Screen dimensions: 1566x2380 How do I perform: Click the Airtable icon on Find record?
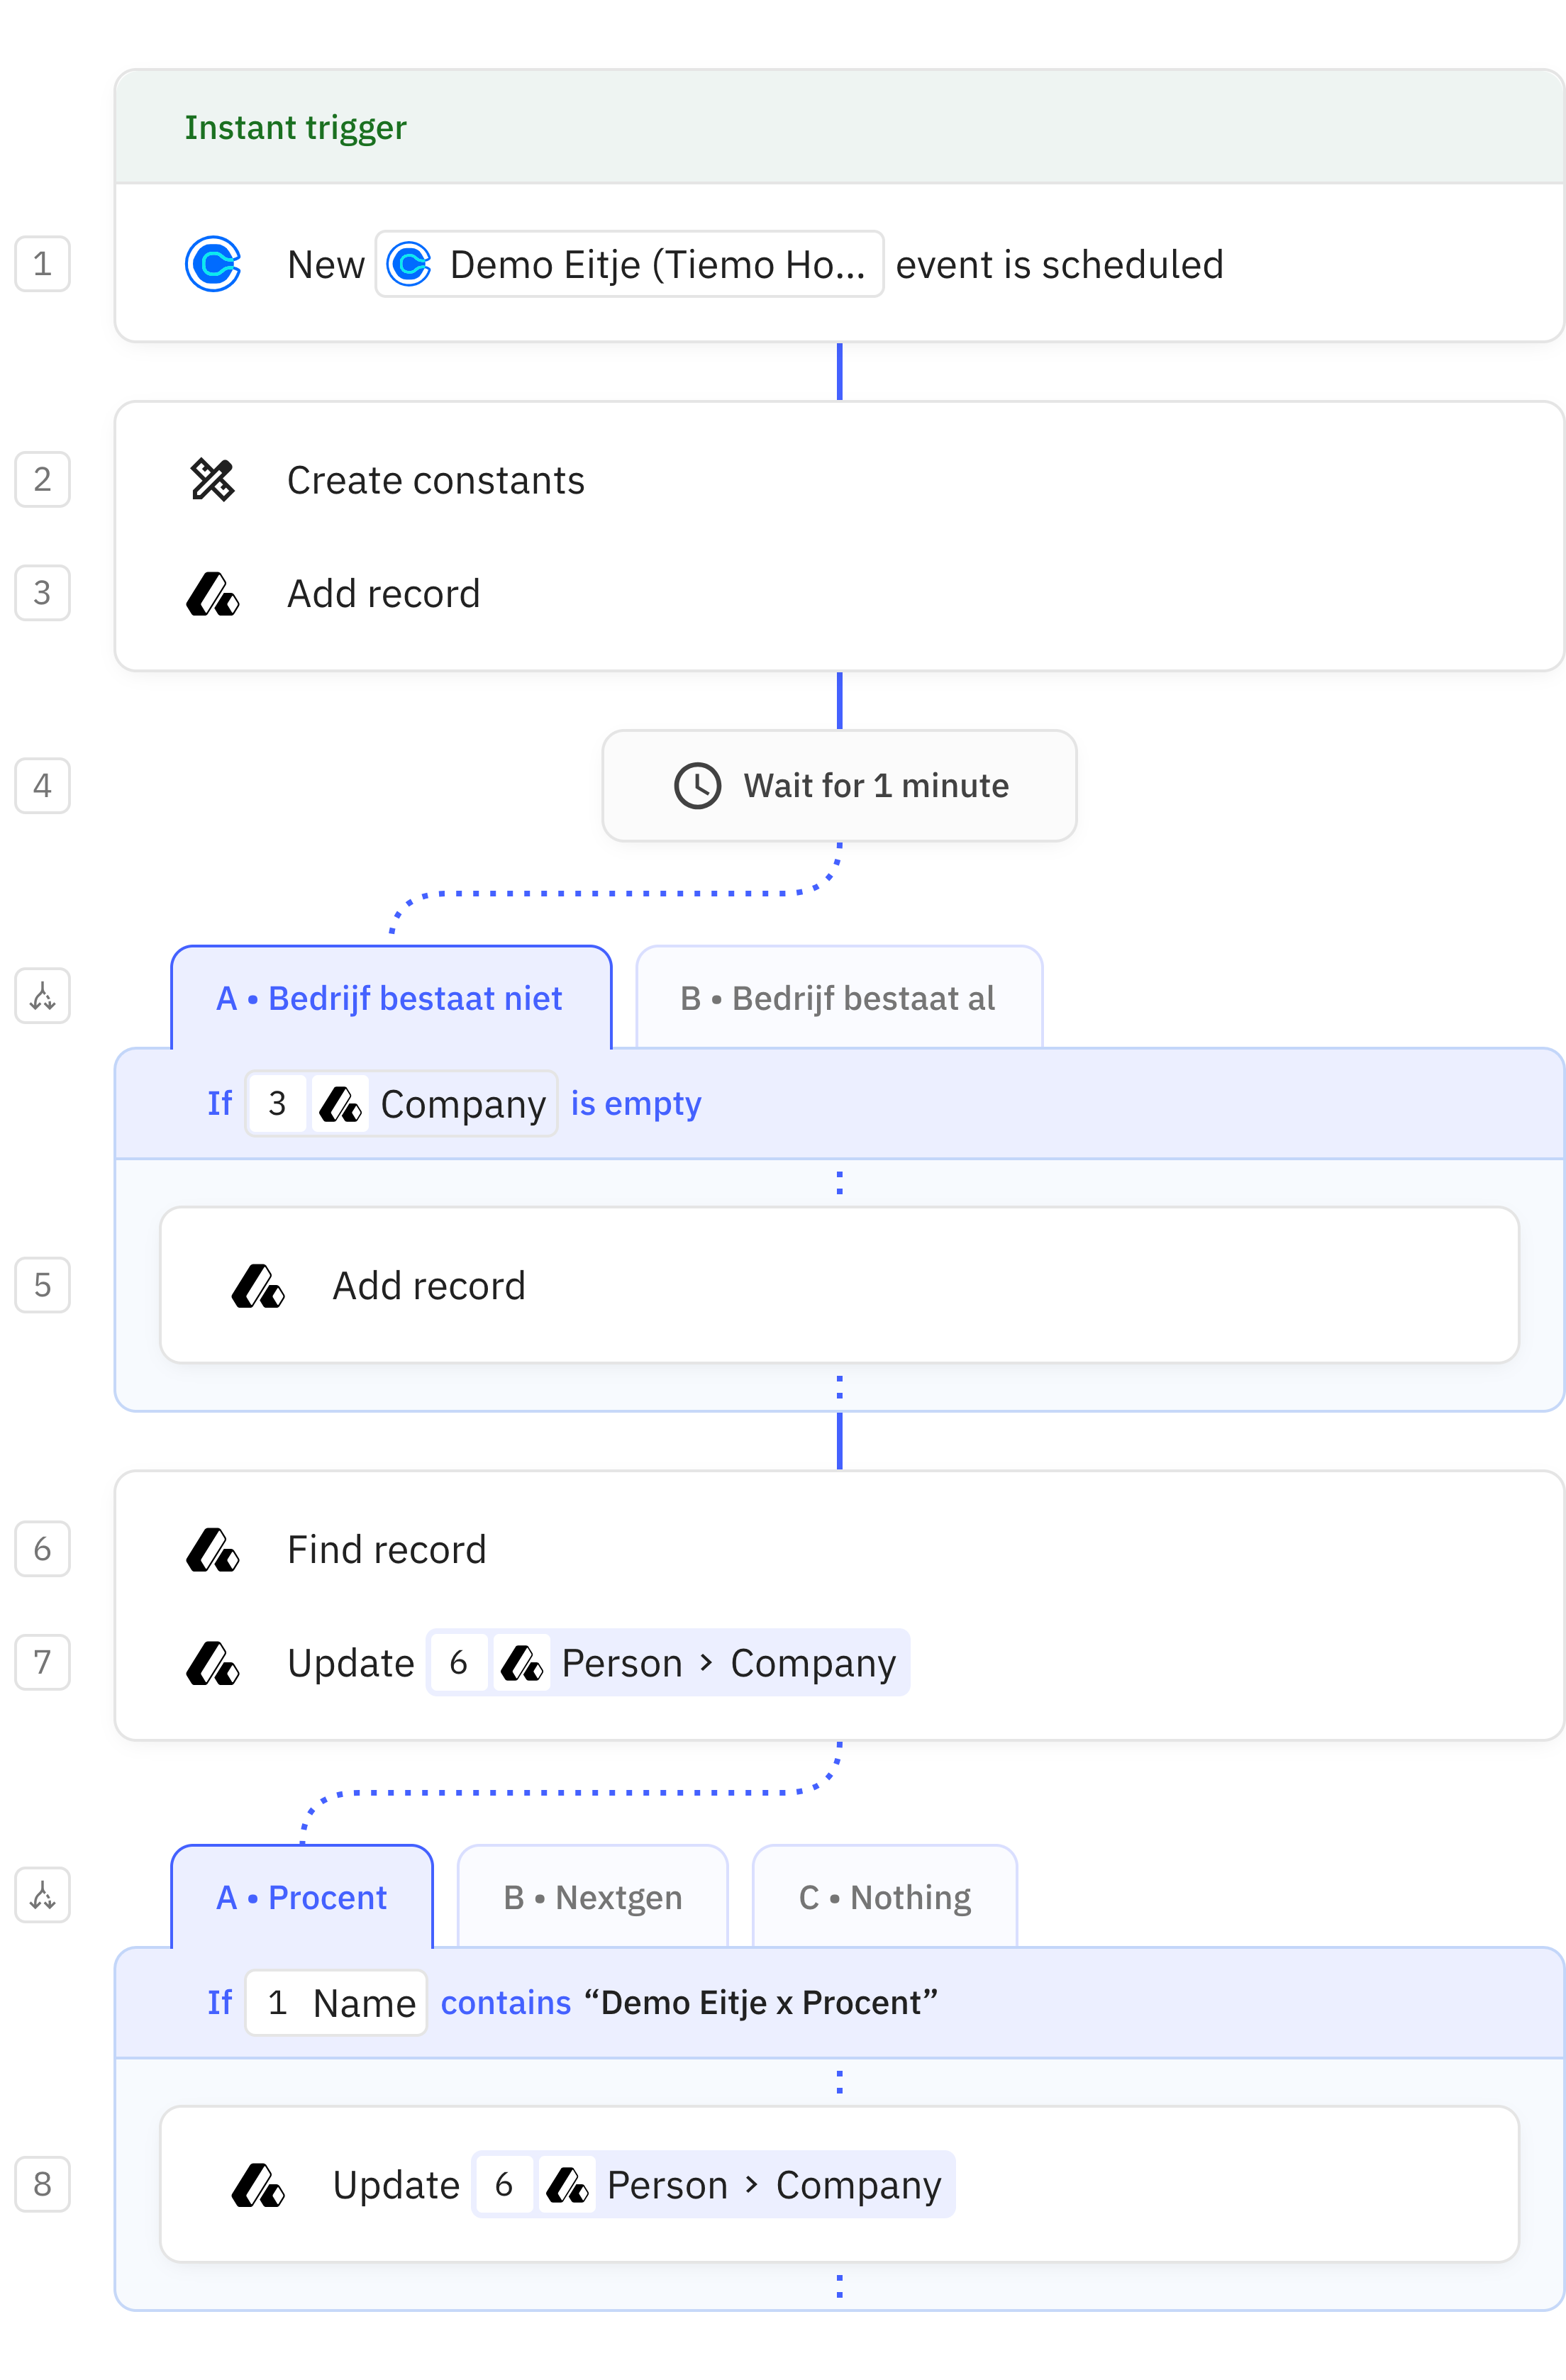pyautogui.click(x=213, y=1549)
